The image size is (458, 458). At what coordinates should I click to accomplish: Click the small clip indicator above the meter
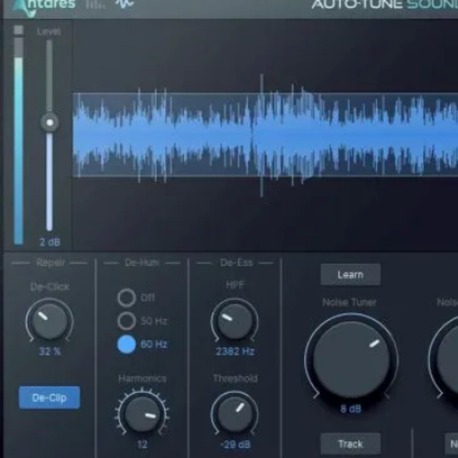pyautogui.click(x=19, y=30)
